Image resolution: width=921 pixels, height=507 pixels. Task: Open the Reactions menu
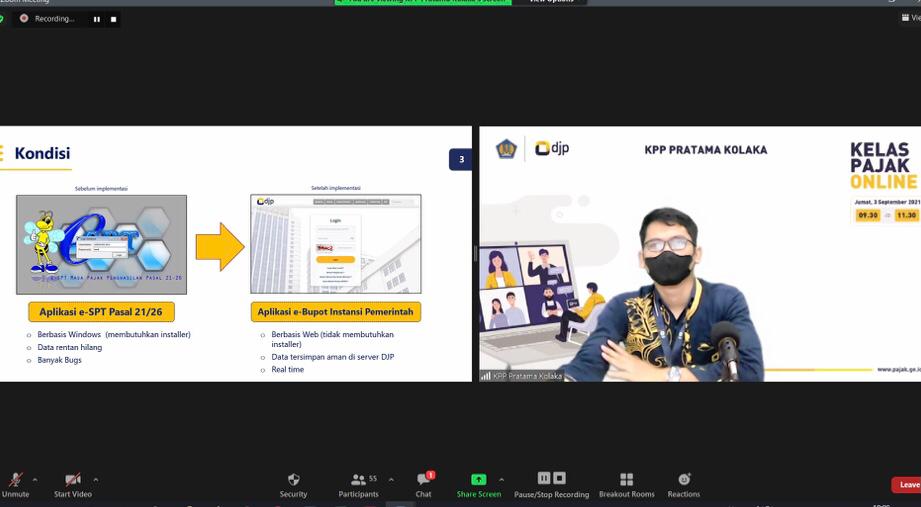684,481
